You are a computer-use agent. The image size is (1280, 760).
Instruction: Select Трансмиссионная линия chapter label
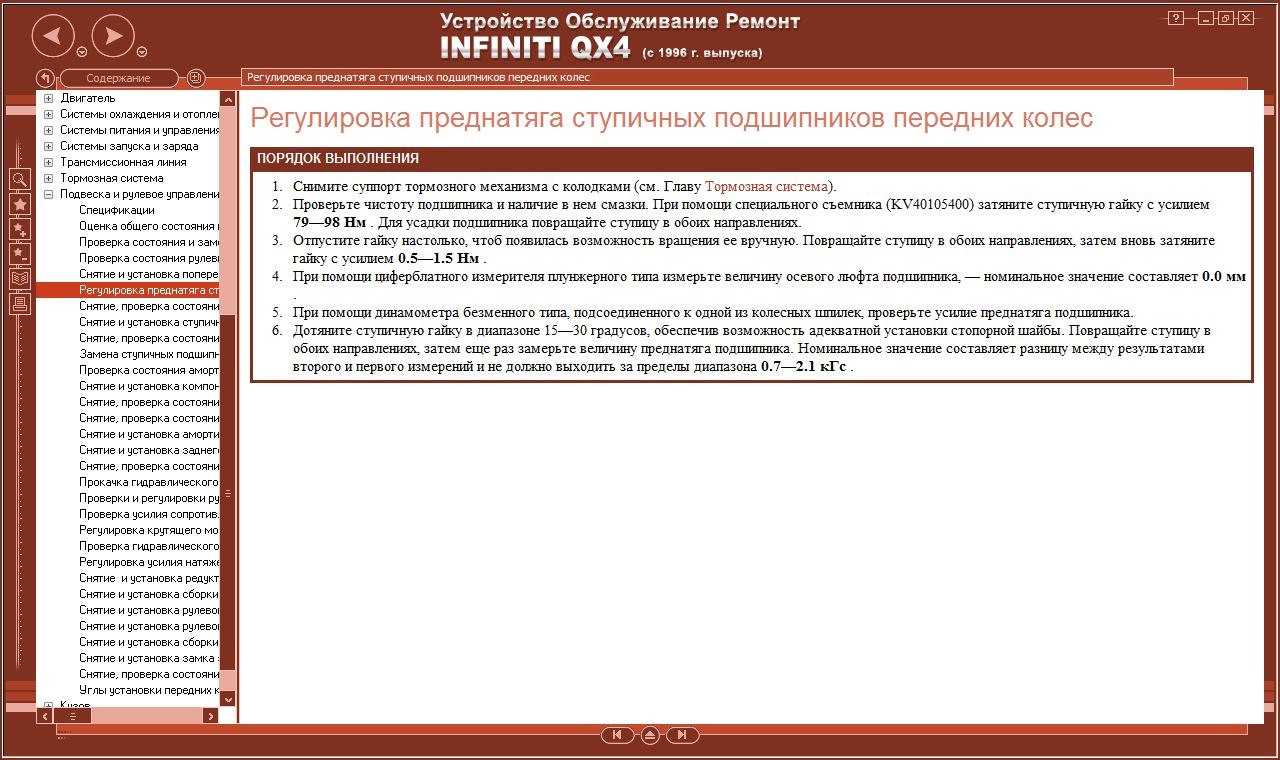[x=123, y=162]
